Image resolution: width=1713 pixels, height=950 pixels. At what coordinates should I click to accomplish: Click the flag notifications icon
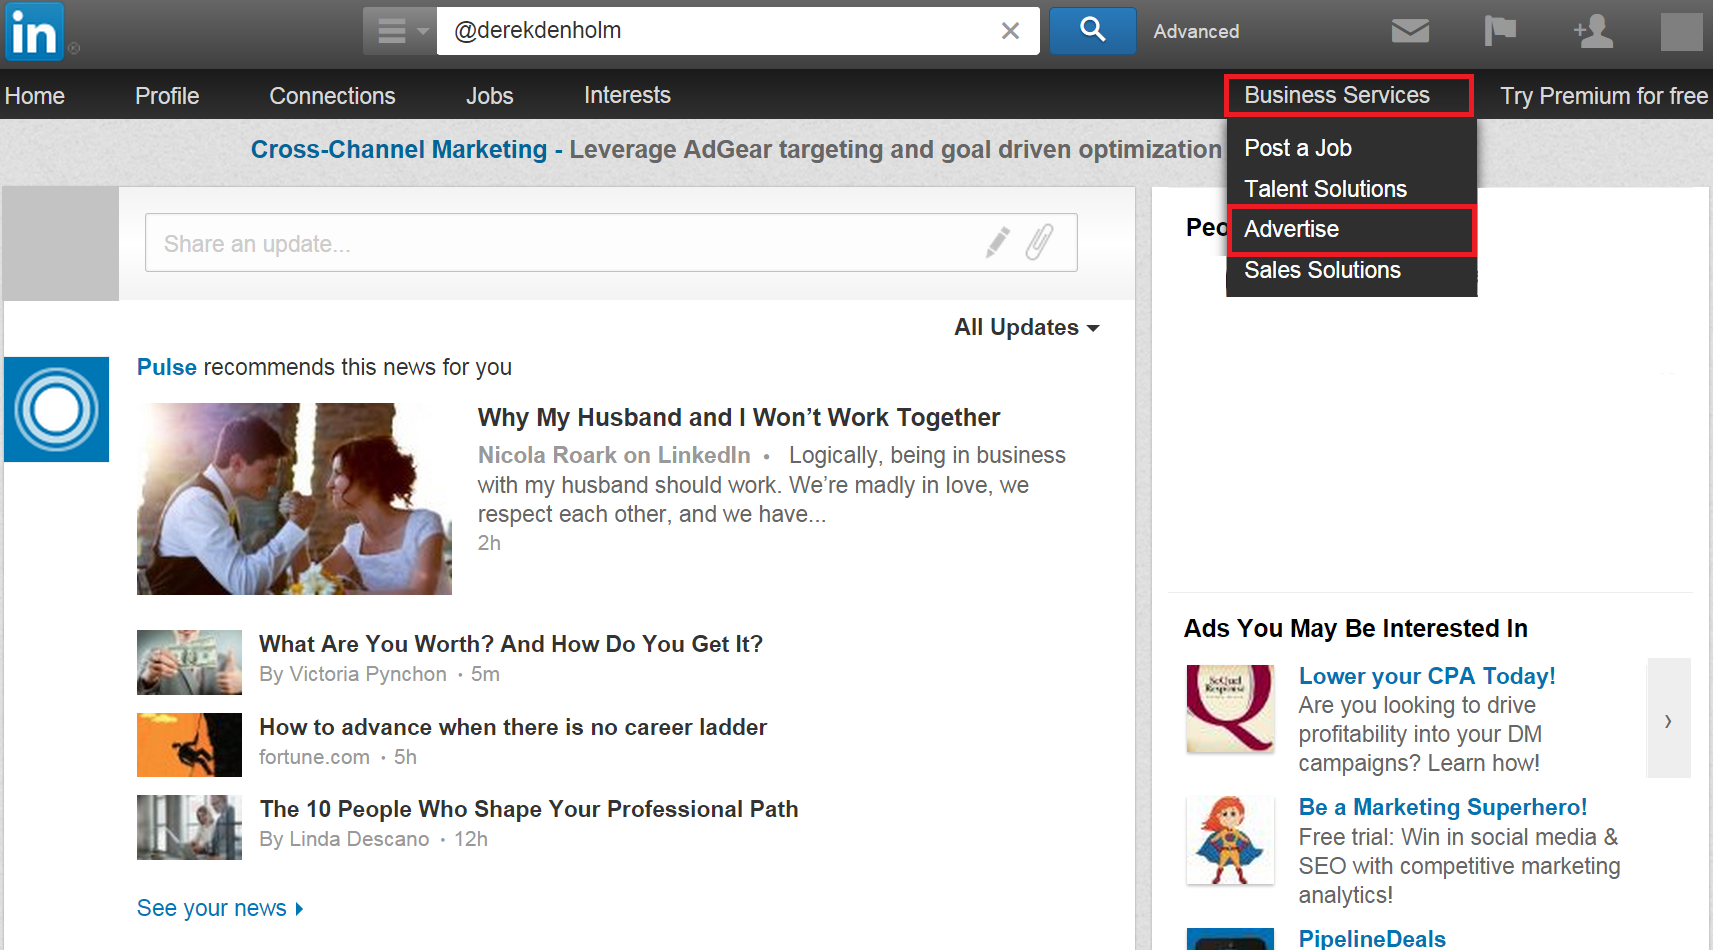(x=1498, y=31)
